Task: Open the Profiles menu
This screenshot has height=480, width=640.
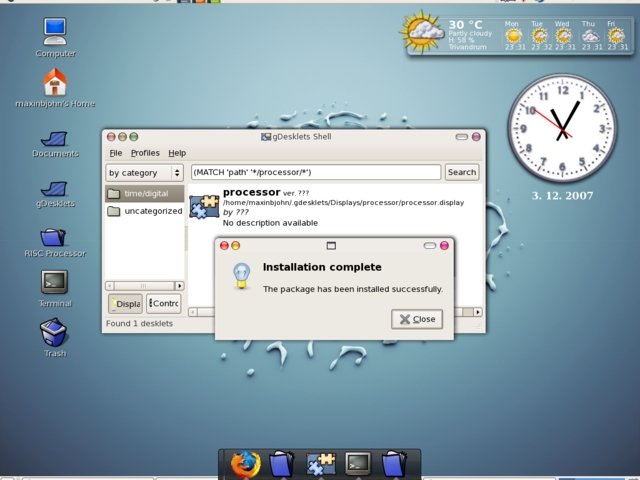Action: point(145,153)
